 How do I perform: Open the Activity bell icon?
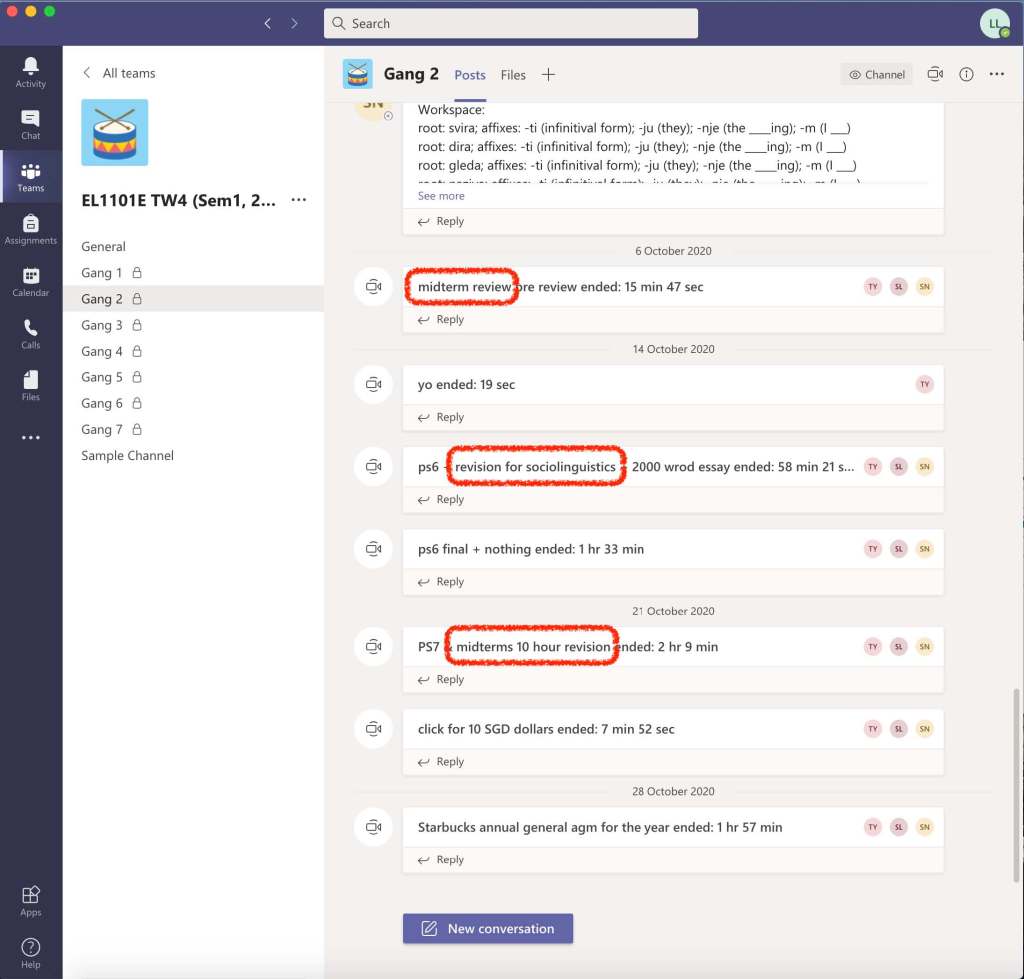coord(30,71)
